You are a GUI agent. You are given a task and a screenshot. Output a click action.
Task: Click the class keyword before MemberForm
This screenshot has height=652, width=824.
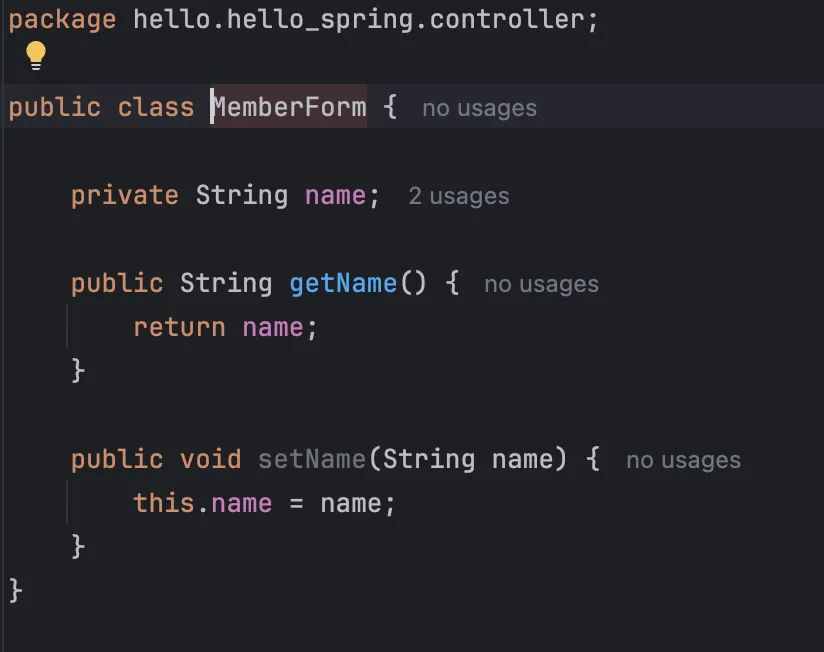click(x=155, y=107)
